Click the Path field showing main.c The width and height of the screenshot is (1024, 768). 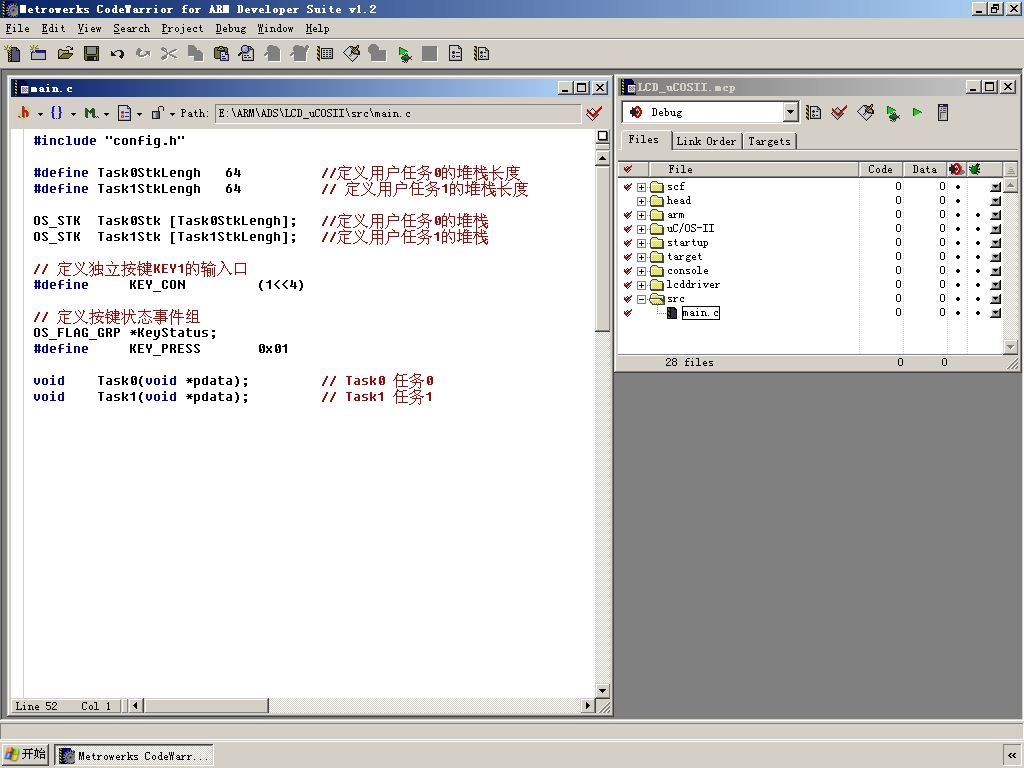click(x=397, y=114)
